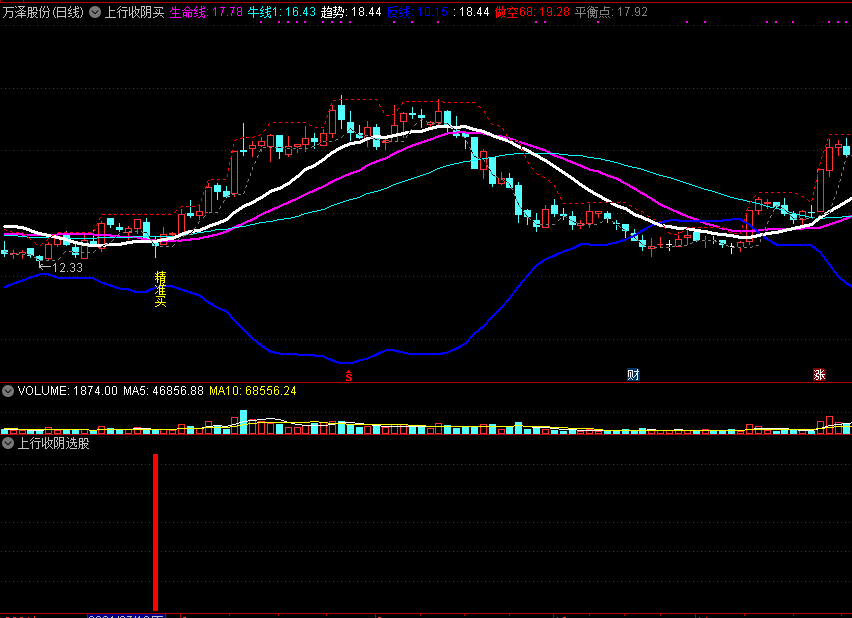
Task: Click the yellow MA10: 68556.24 label
Action: [x=253, y=391]
